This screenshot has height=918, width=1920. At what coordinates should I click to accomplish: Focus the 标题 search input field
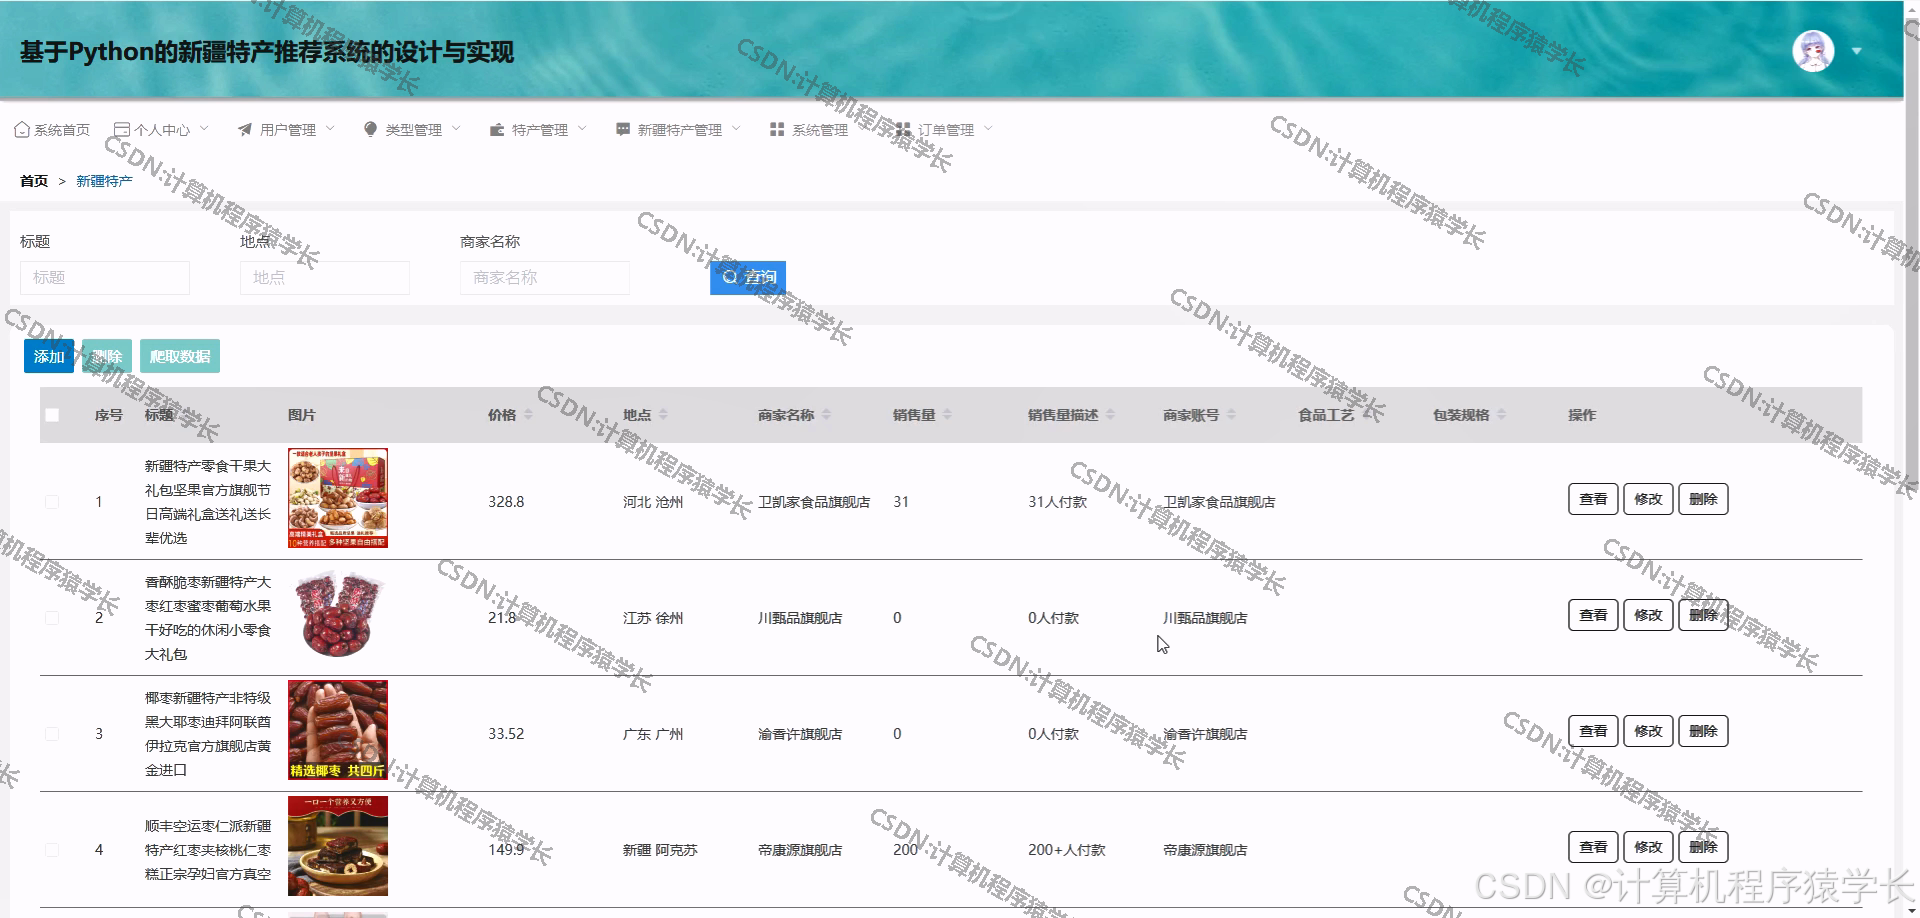click(105, 278)
